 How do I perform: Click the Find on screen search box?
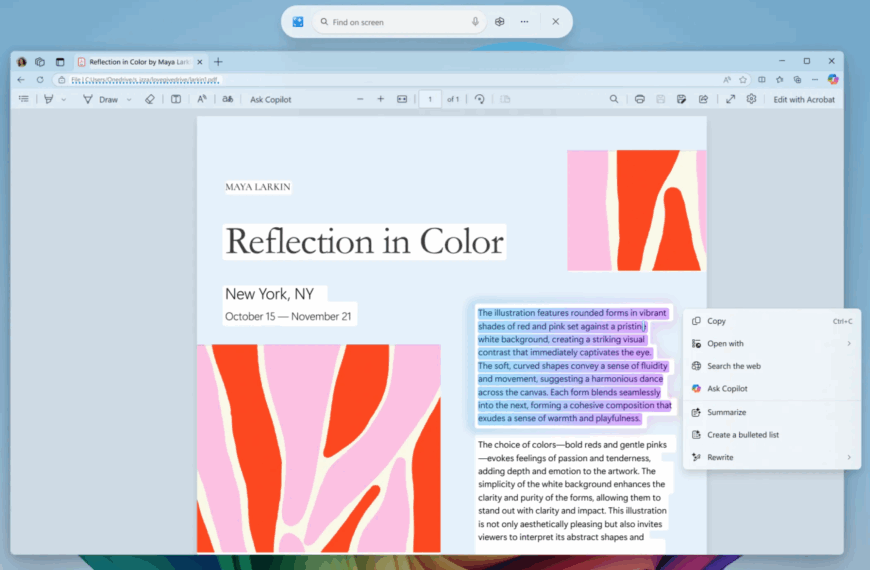click(x=399, y=22)
